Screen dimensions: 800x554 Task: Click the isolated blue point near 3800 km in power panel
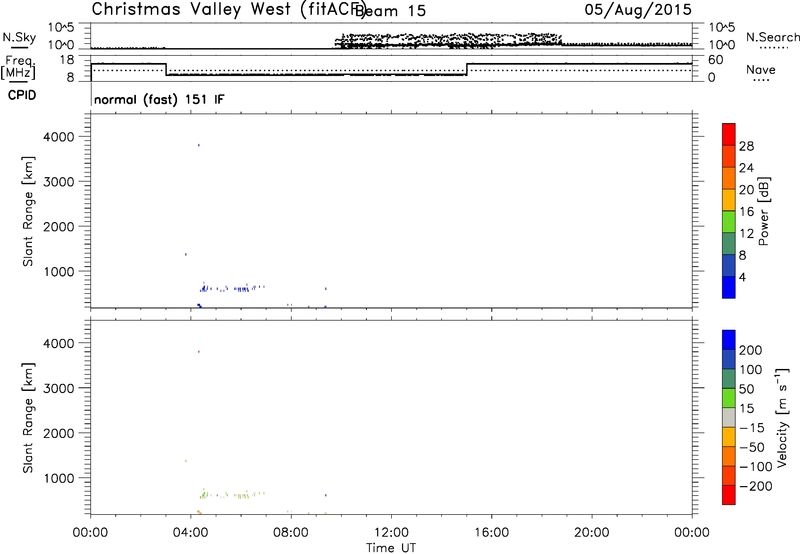(198, 145)
